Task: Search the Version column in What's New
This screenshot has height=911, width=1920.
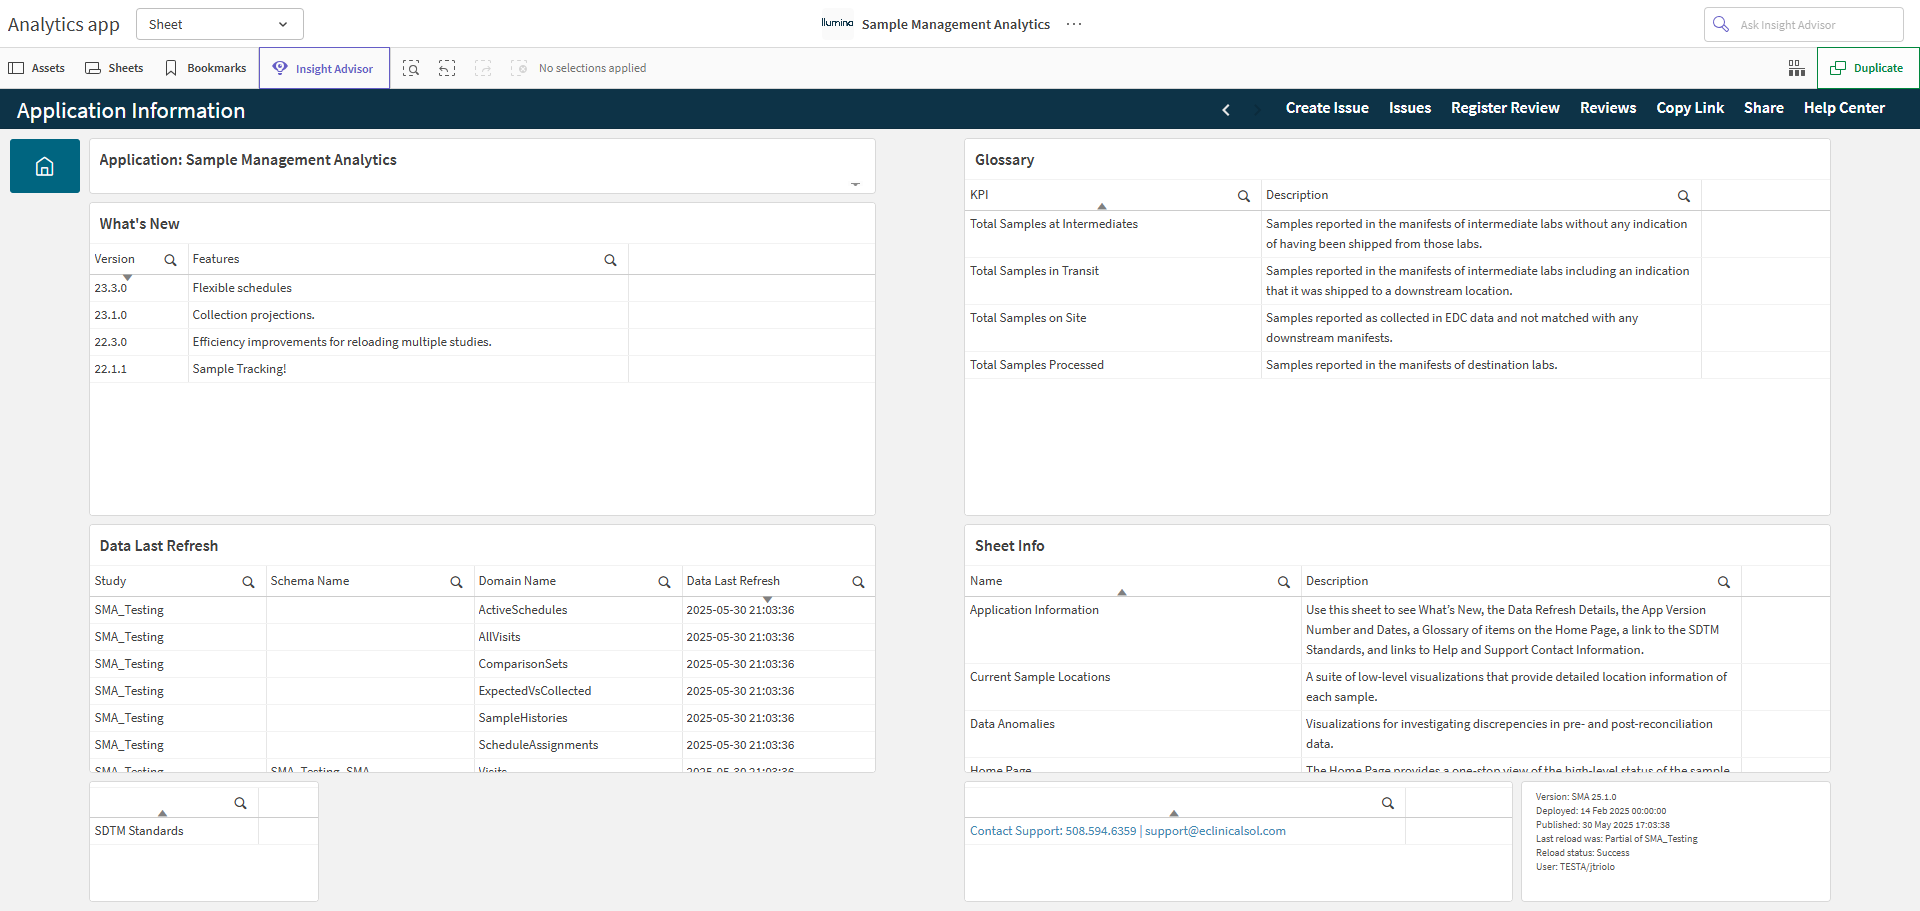Action: coord(170,260)
